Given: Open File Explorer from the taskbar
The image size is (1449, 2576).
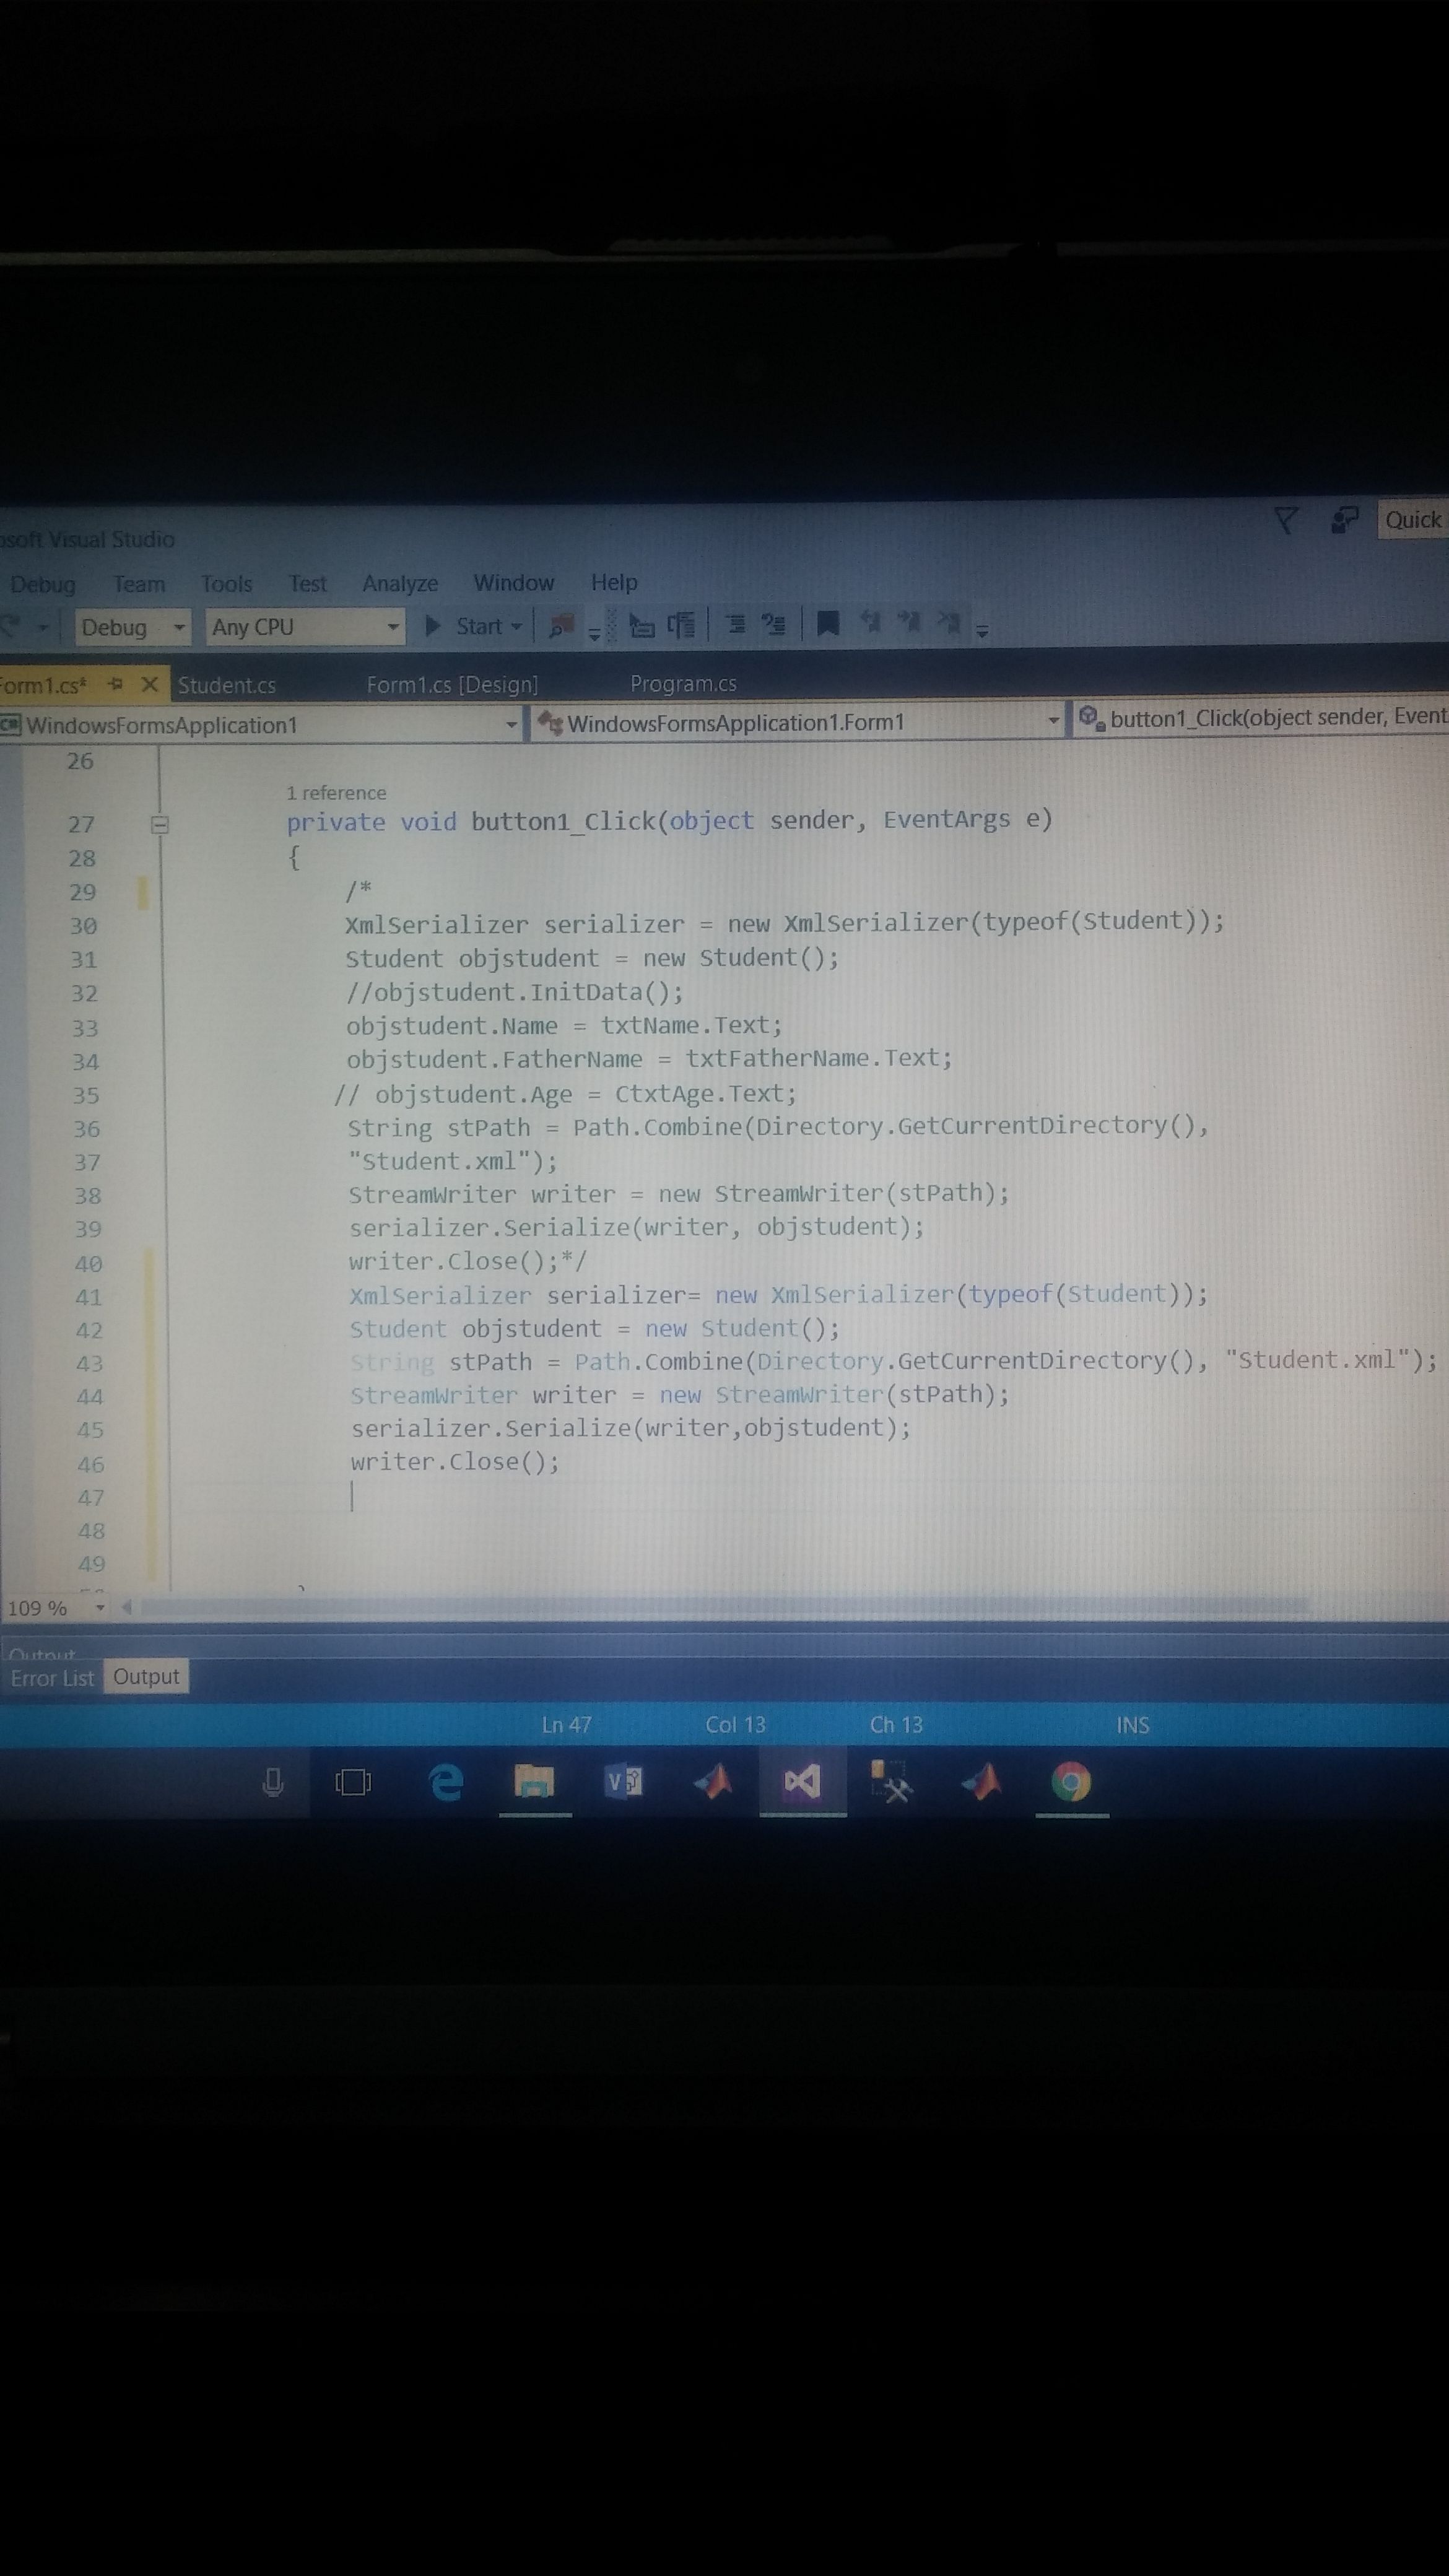Looking at the screenshot, I should (x=535, y=1782).
